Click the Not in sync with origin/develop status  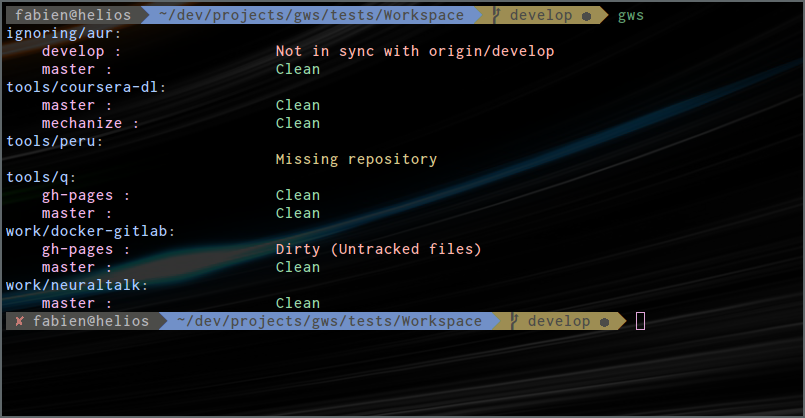(415, 51)
